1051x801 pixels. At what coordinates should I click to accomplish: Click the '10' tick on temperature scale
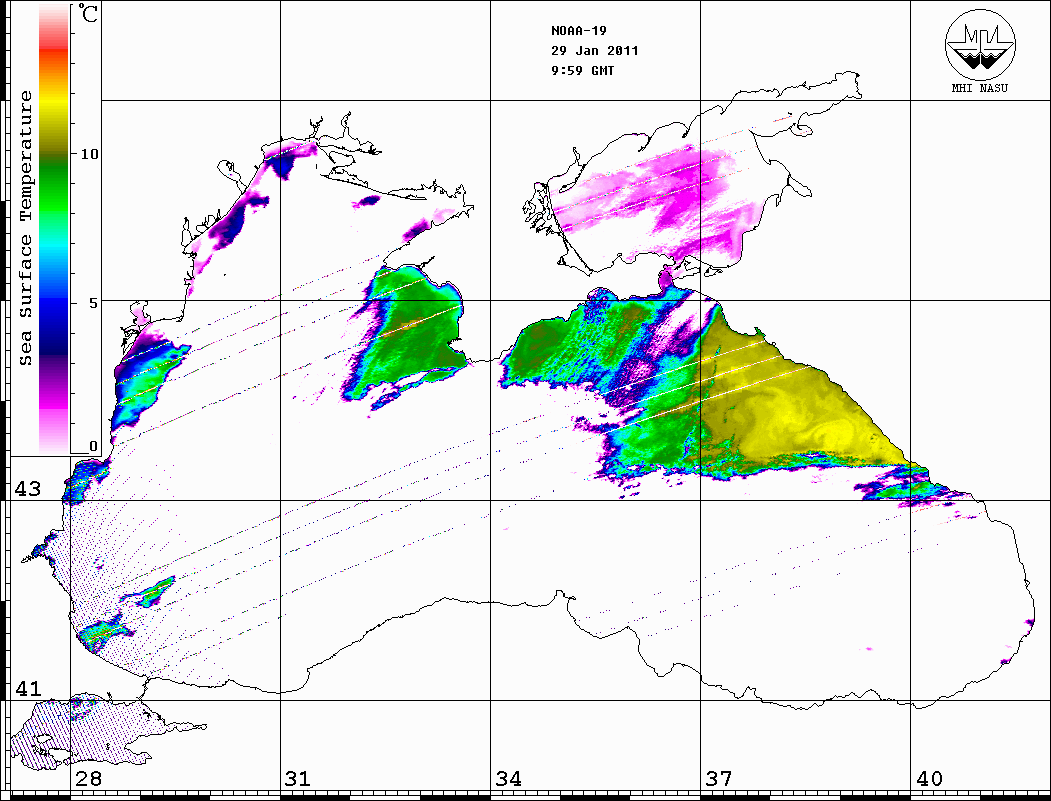coord(89,154)
